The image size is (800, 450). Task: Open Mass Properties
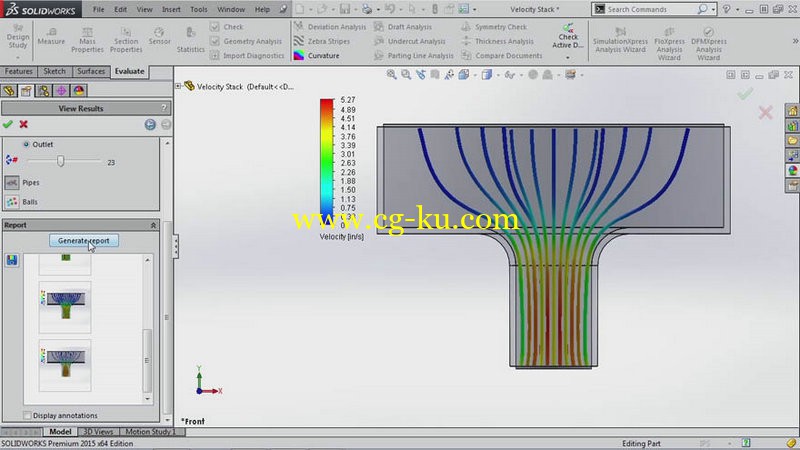point(87,40)
